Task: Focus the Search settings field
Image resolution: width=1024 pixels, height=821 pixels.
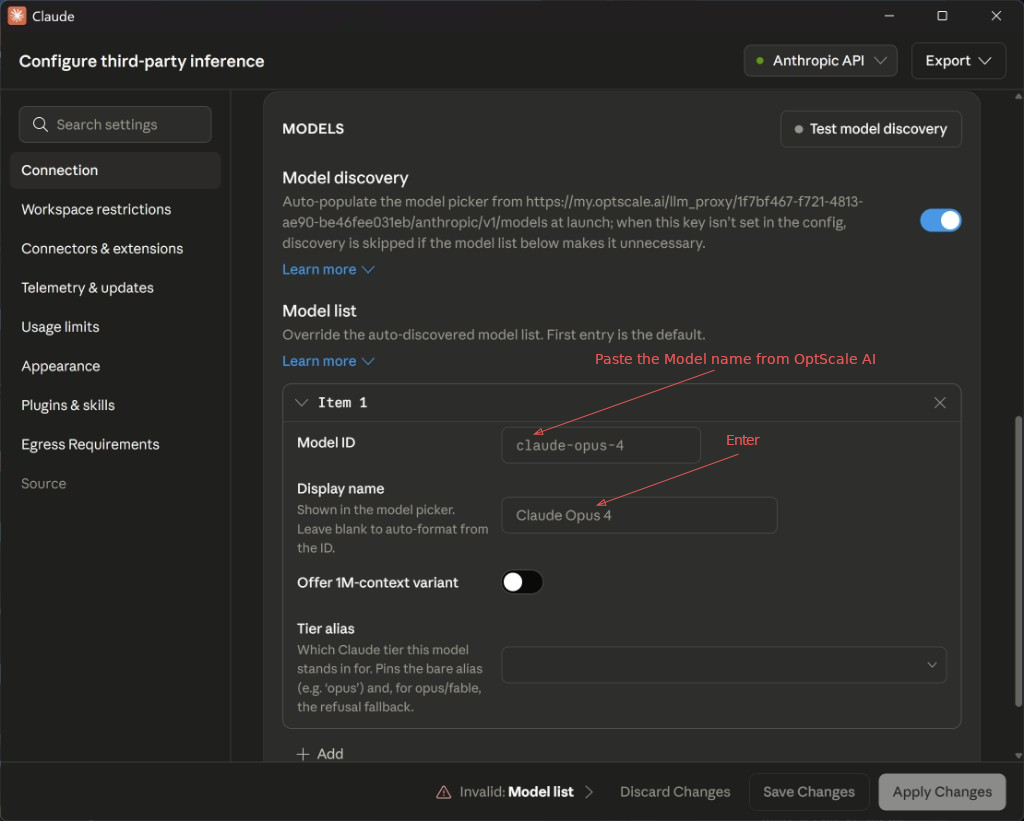Action: (x=115, y=124)
